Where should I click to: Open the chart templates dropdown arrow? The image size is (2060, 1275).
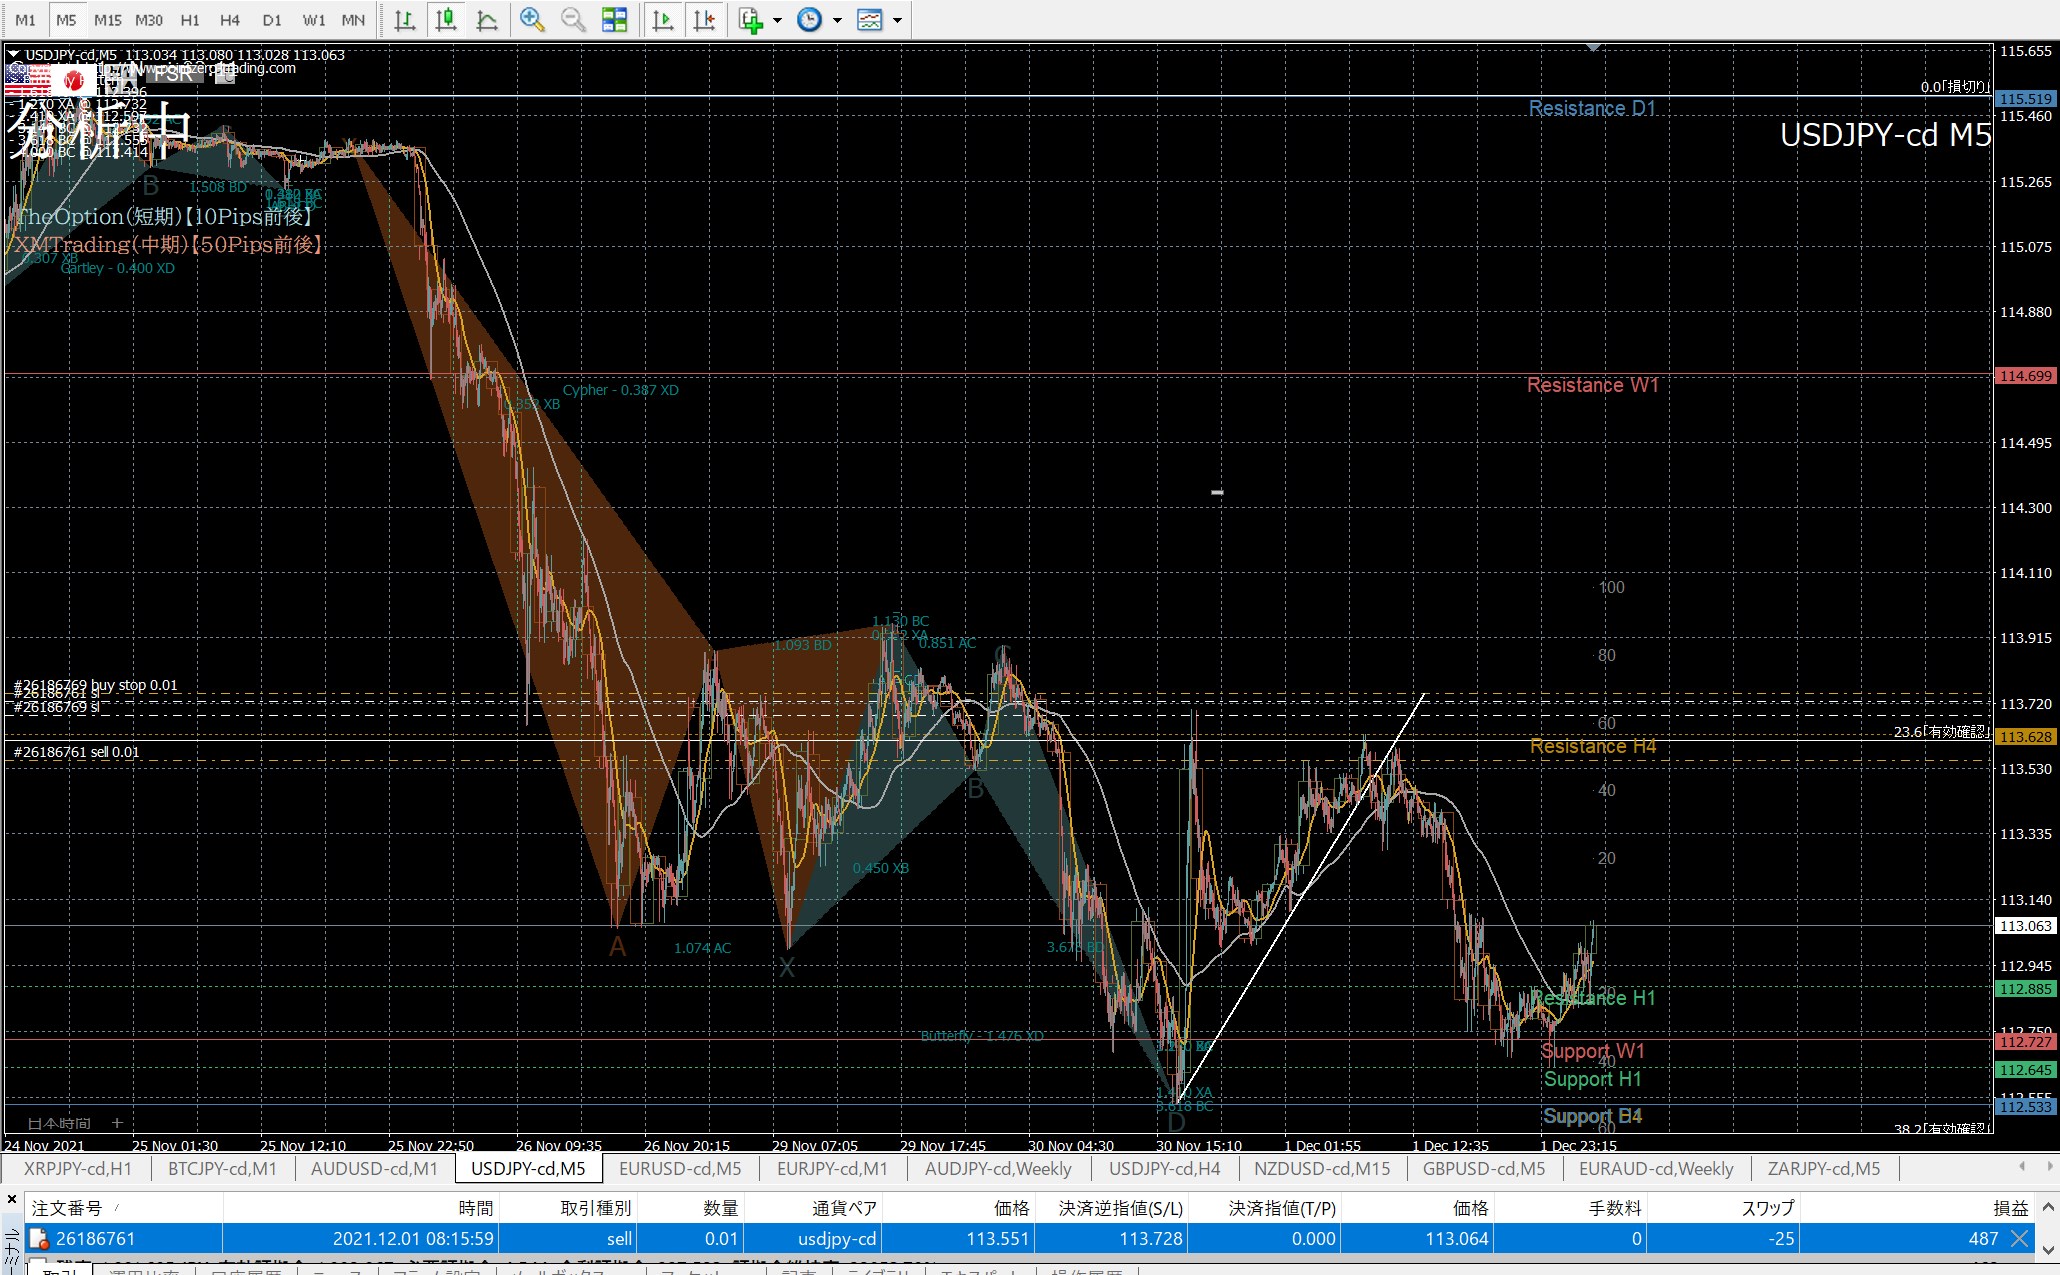click(x=897, y=20)
